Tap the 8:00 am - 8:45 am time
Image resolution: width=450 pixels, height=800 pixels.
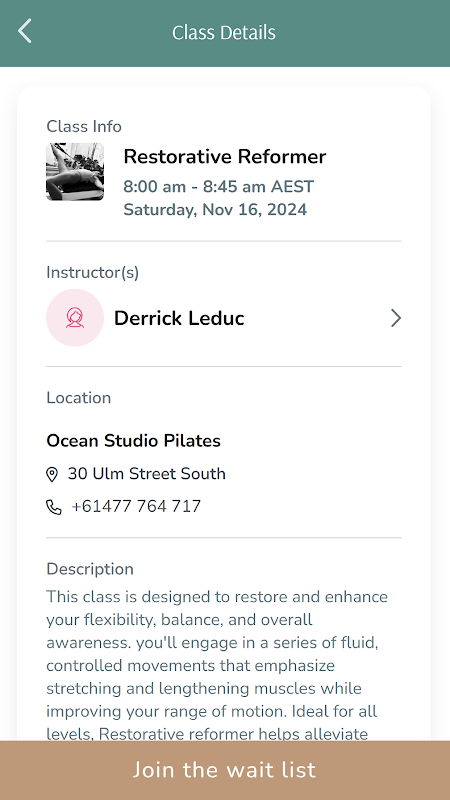[x=219, y=187]
